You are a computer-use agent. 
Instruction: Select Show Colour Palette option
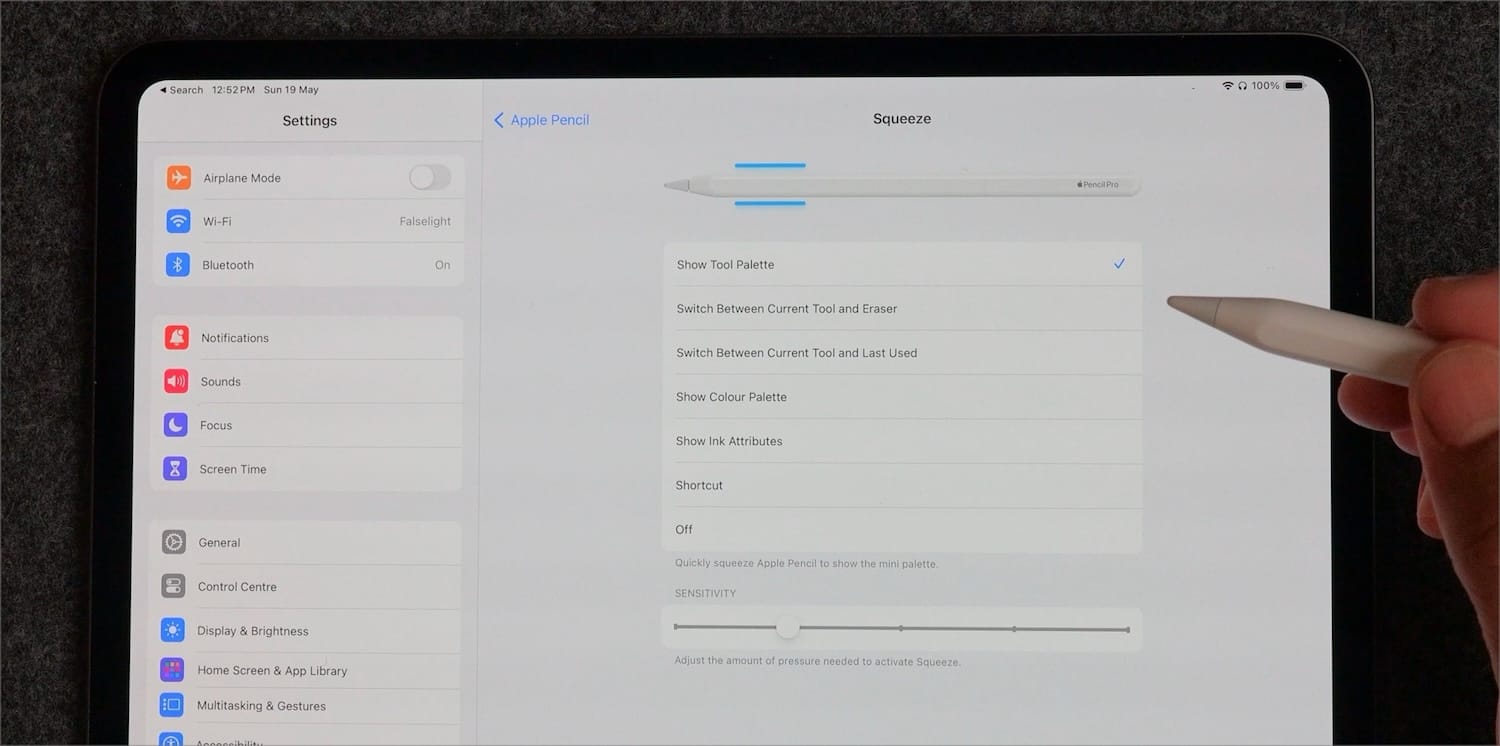tap(902, 397)
